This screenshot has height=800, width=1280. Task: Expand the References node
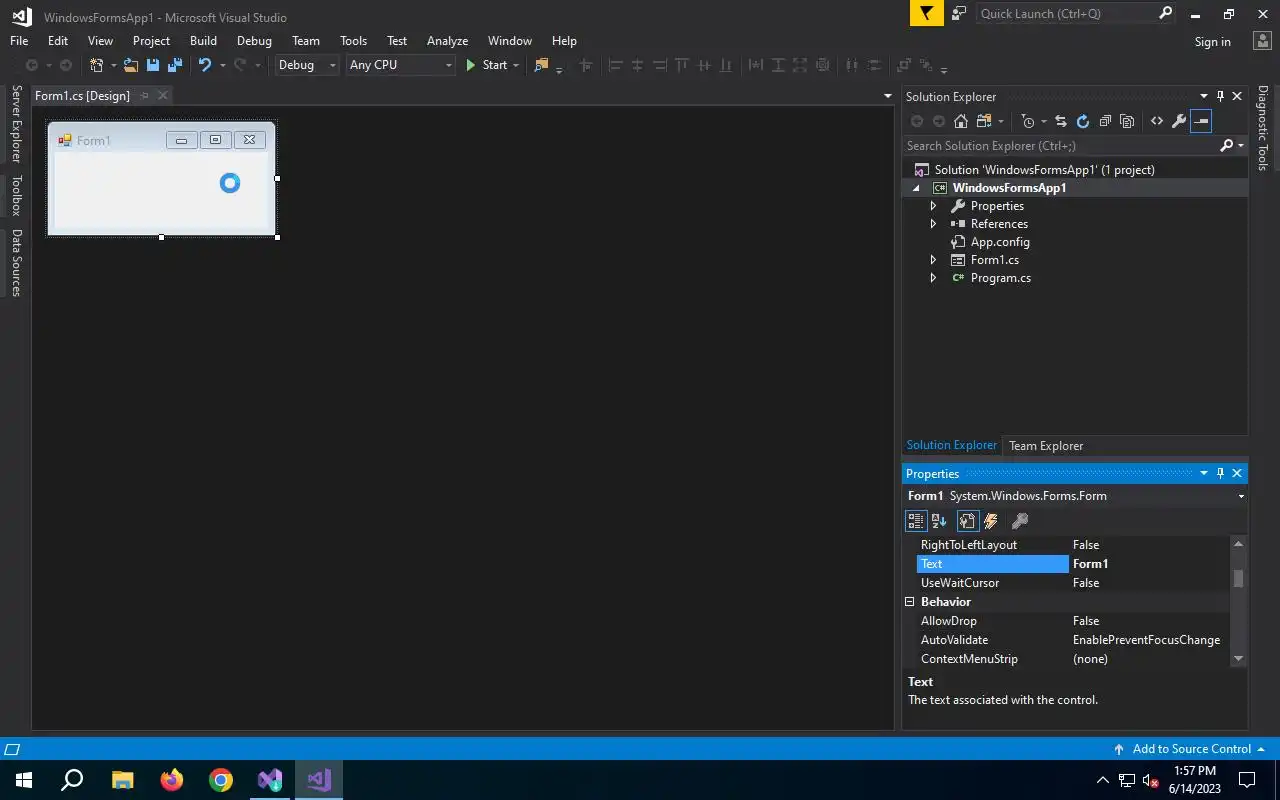[934, 224]
